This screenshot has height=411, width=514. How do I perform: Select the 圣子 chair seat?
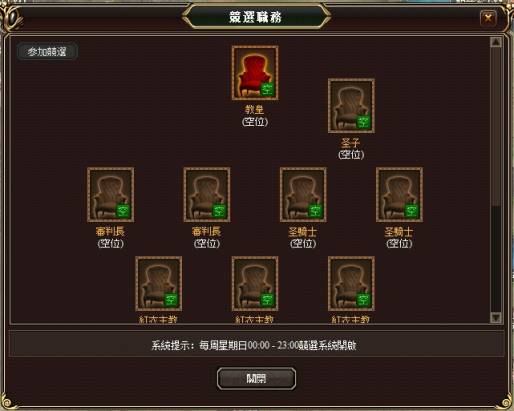tap(351, 106)
